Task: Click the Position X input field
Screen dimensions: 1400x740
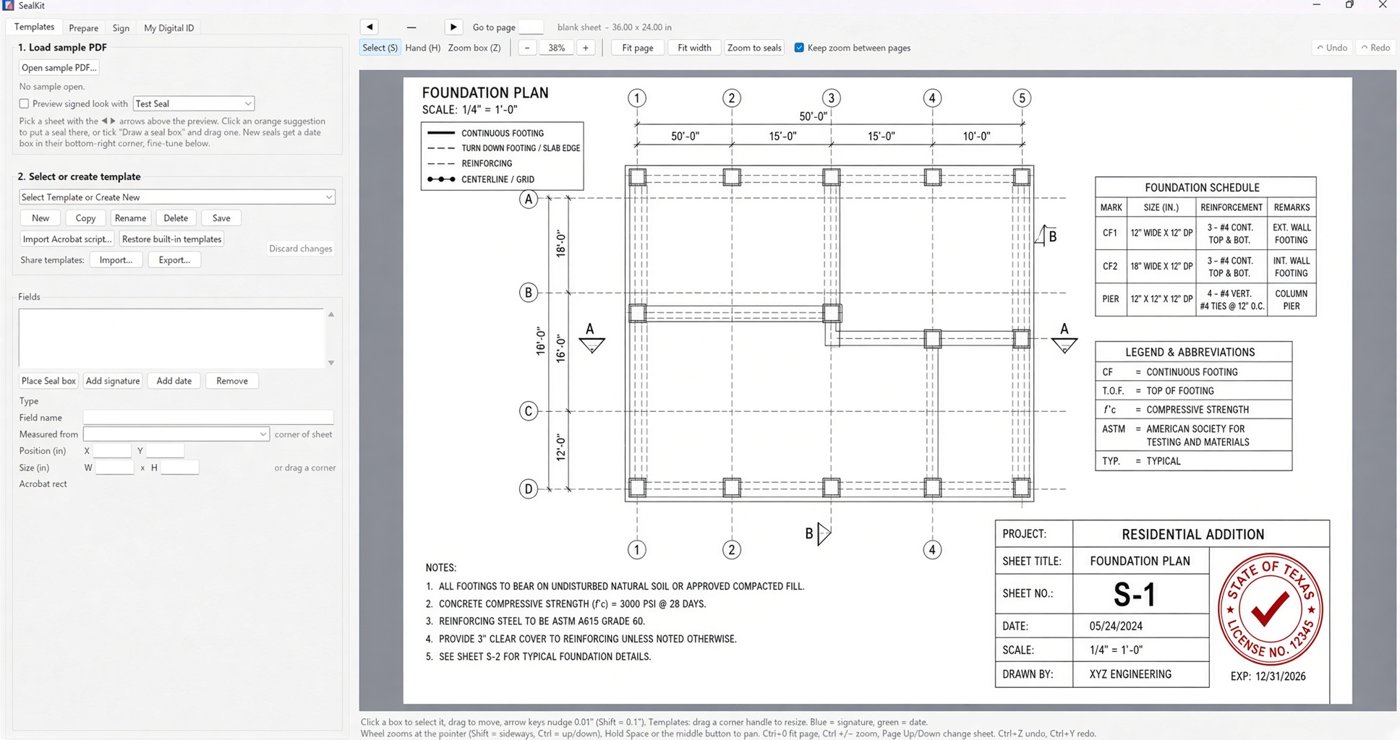Action: (x=112, y=451)
